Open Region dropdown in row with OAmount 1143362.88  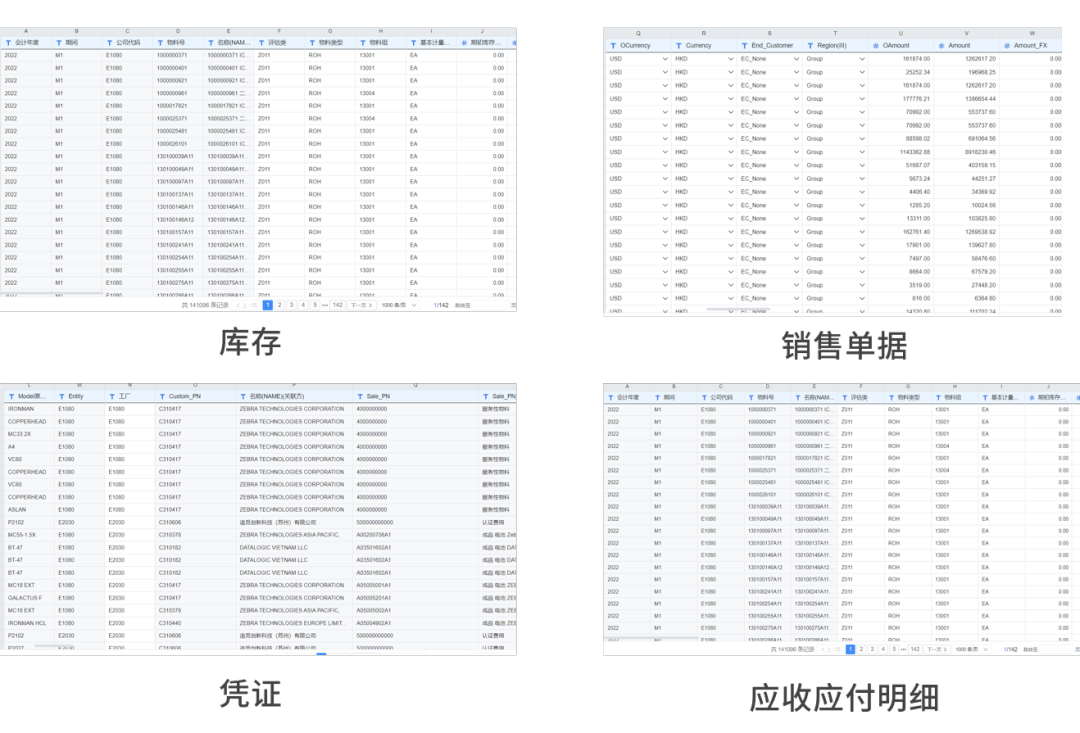pos(862,152)
